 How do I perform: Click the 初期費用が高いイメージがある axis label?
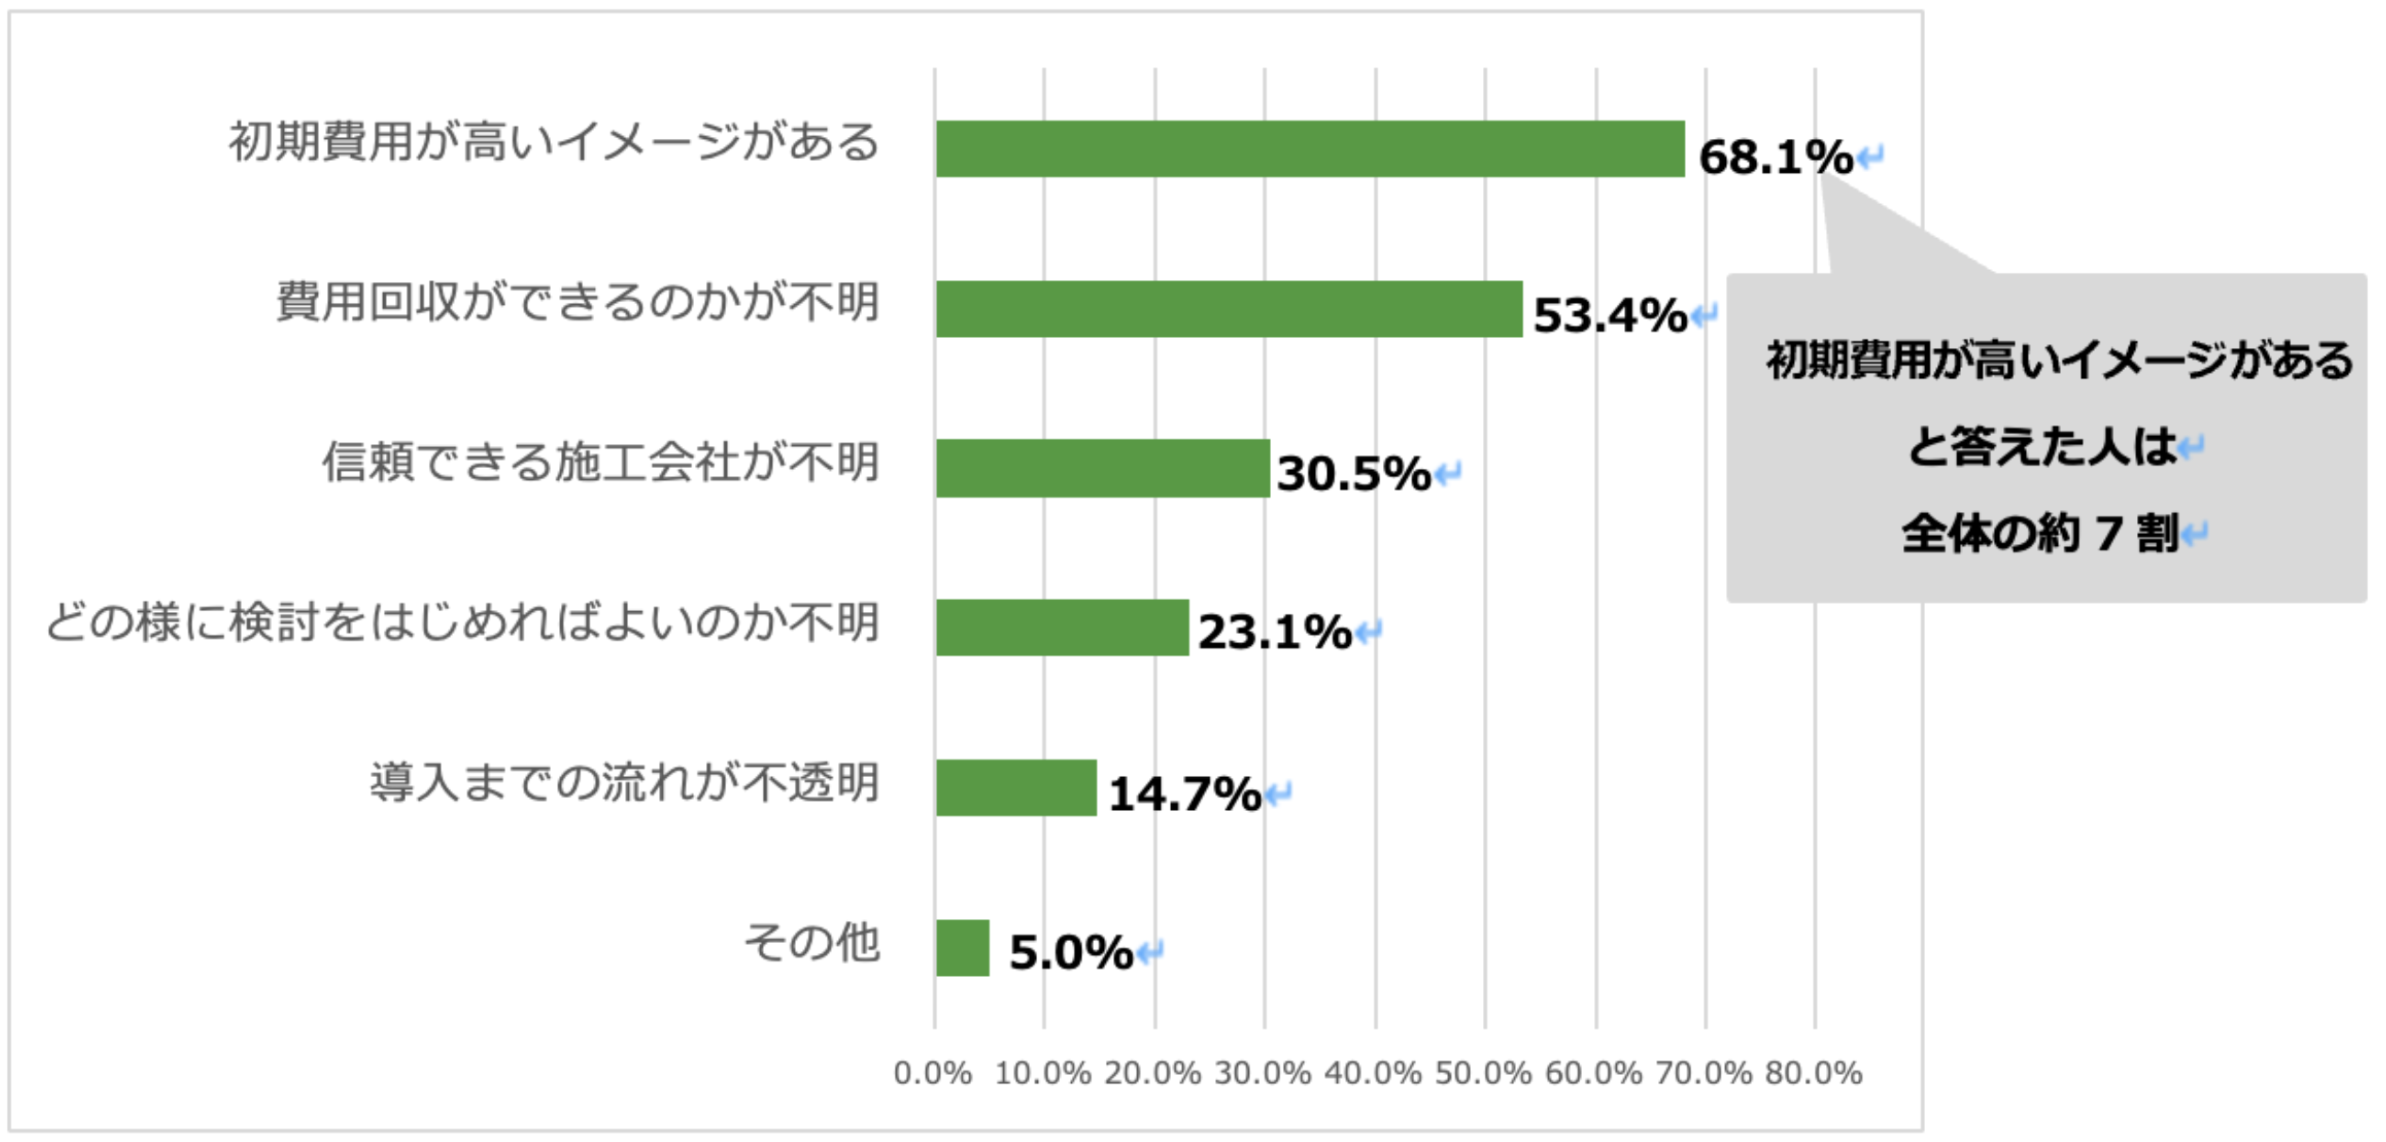pos(554,142)
